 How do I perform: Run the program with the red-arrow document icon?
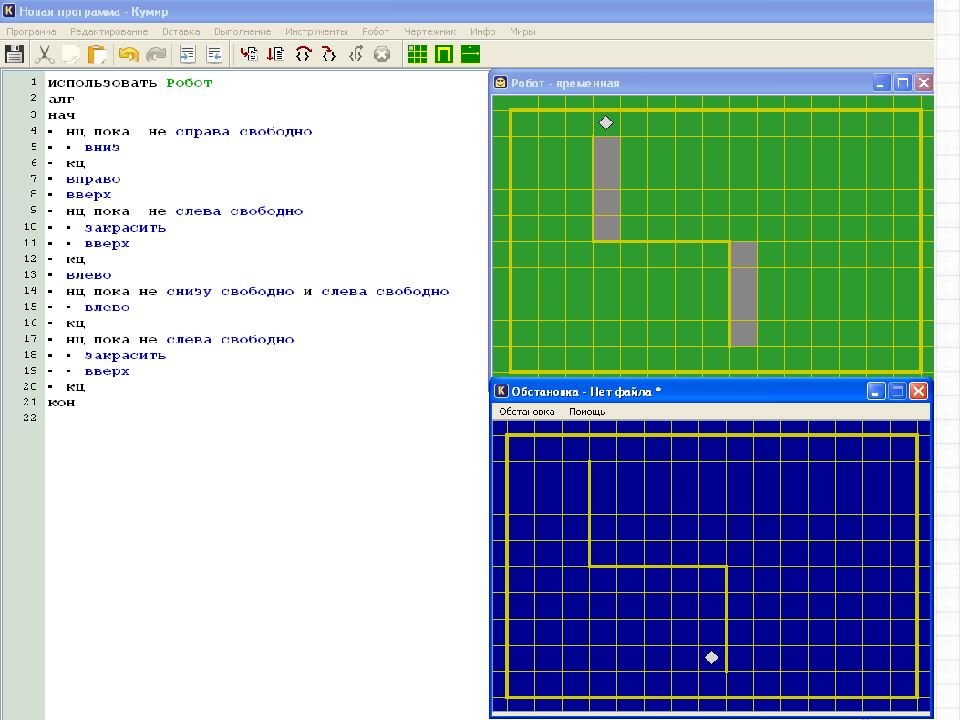pyautogui.click(x=249, y=54)
